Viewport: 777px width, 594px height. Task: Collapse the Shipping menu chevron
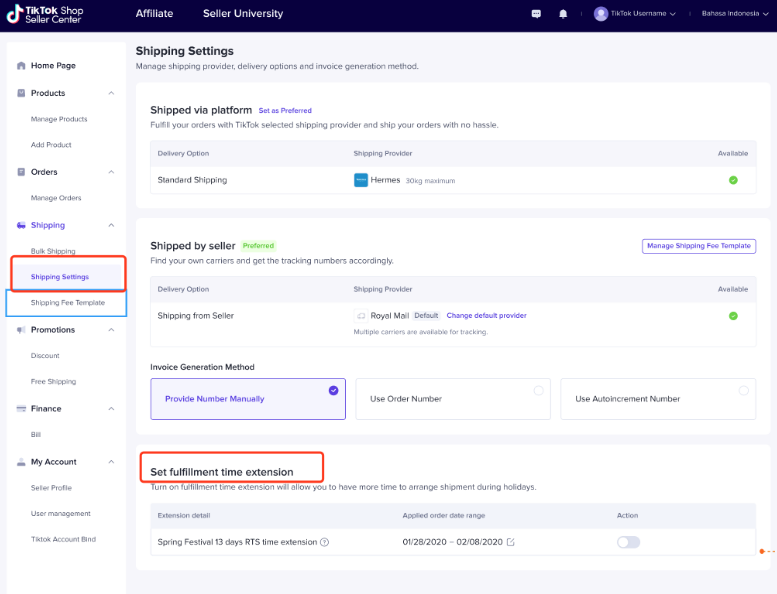(x=111, y=225)
